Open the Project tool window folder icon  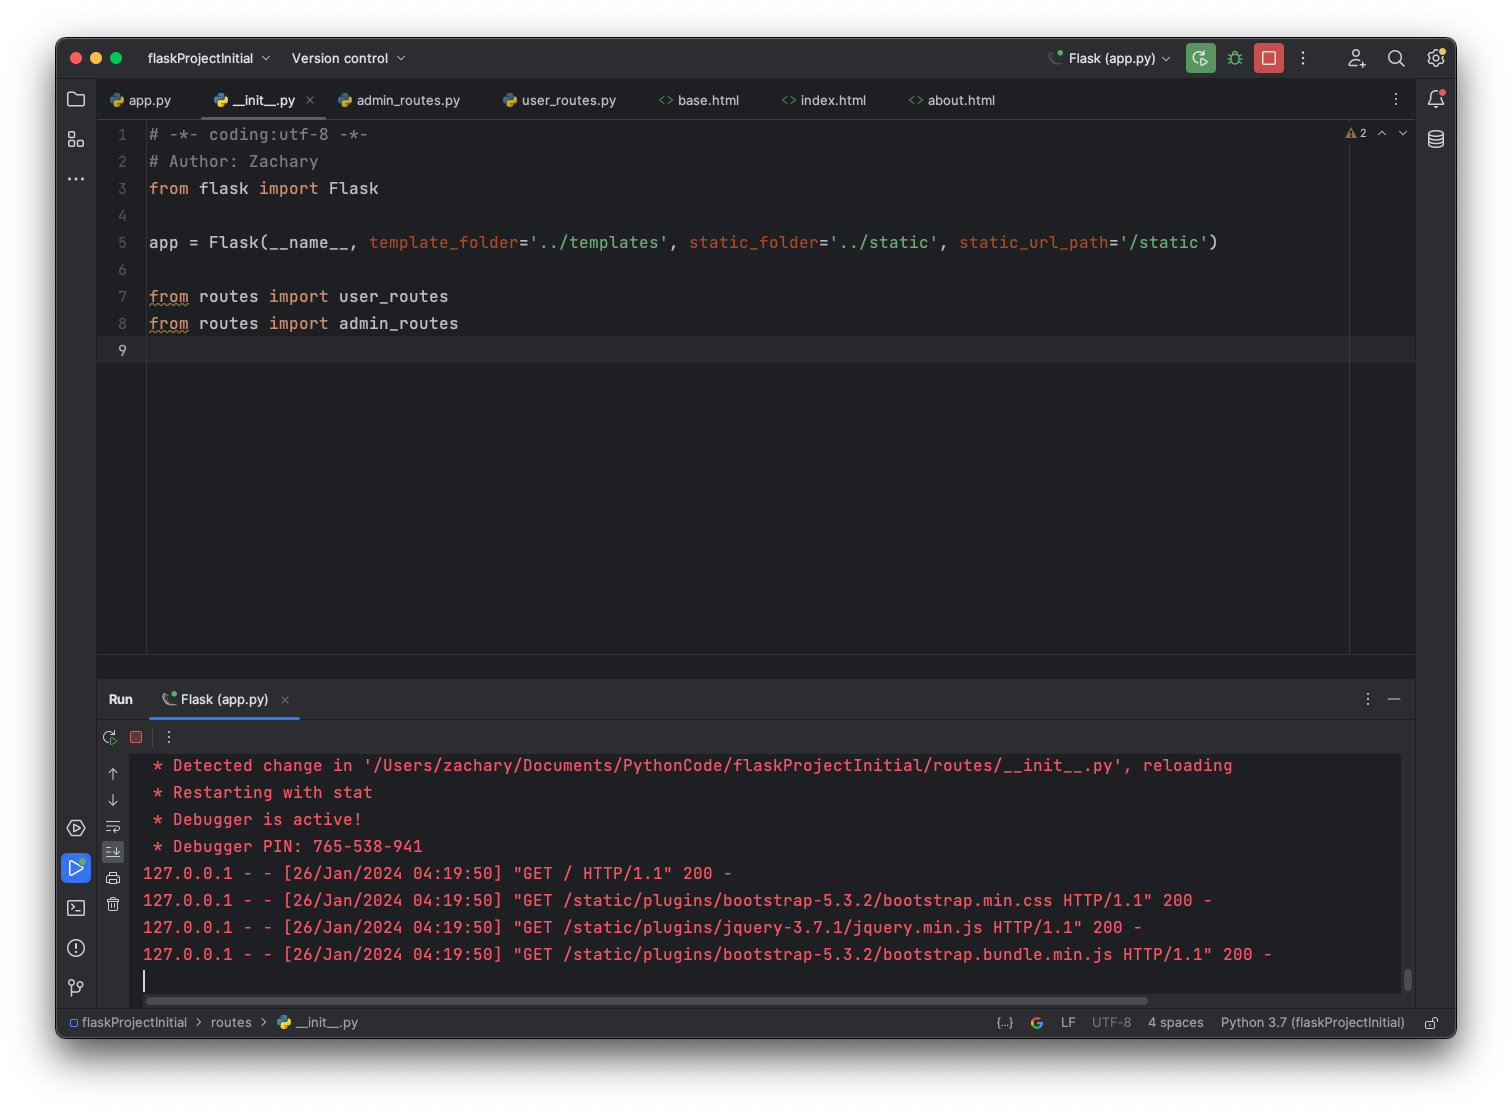pyautogui.click(x=76, y=99)
